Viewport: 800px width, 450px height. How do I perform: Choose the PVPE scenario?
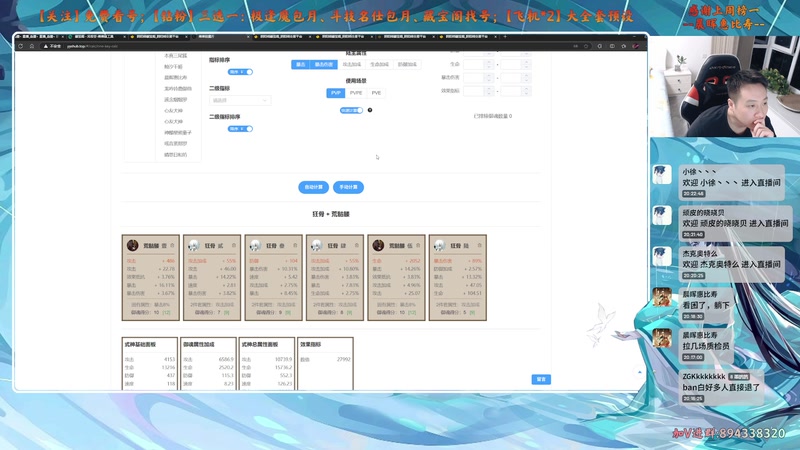click(356, 93)
